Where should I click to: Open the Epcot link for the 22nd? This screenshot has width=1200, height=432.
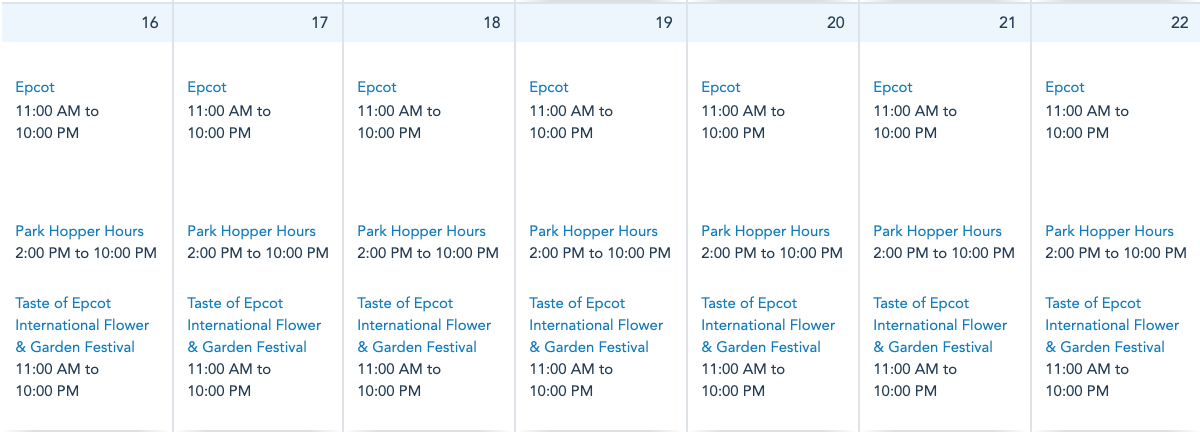pos(1065,88)
